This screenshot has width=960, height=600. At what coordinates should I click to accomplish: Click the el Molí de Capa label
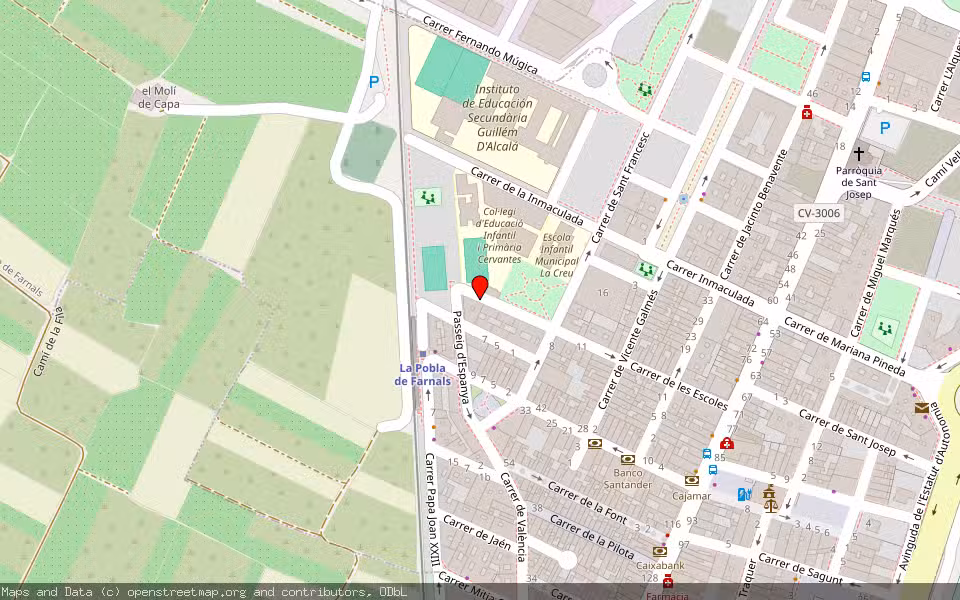point(159,98)
